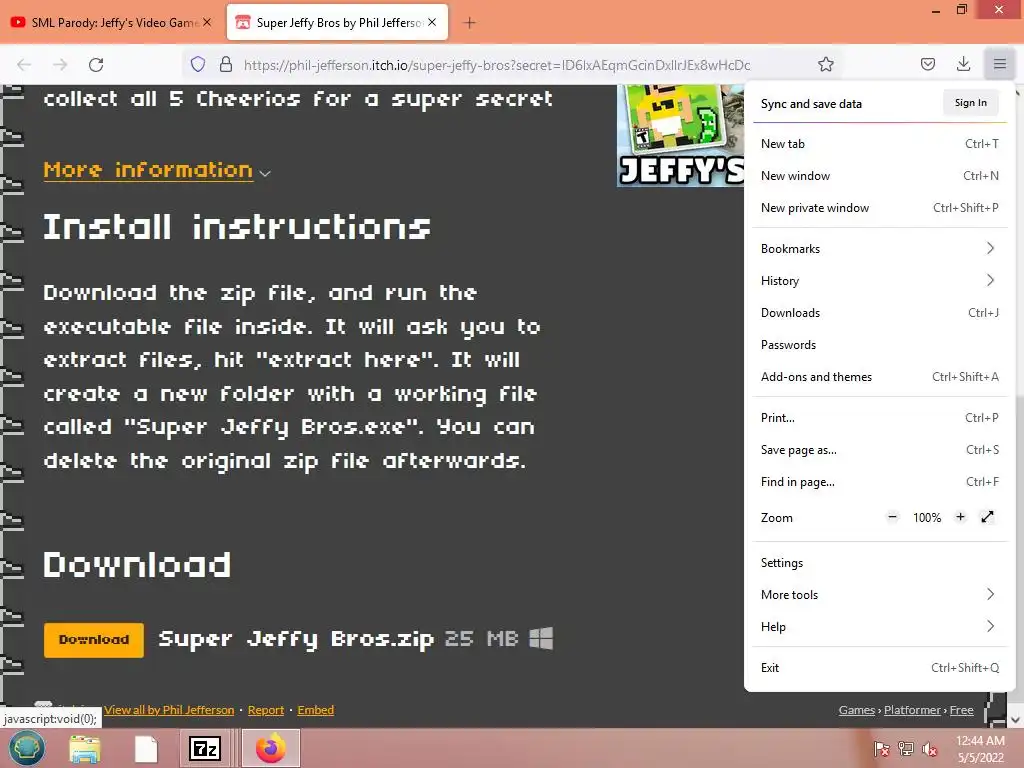Open Add-ons and themes

pos(878,376)
